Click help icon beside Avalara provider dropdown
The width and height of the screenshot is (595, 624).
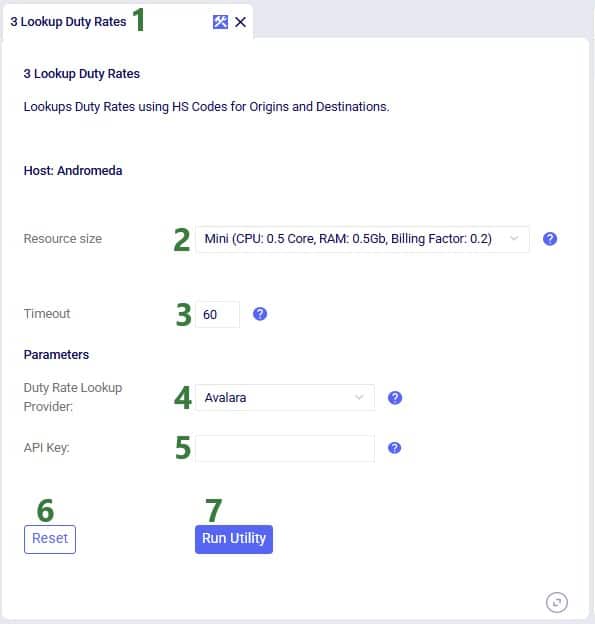coord(395,398)
